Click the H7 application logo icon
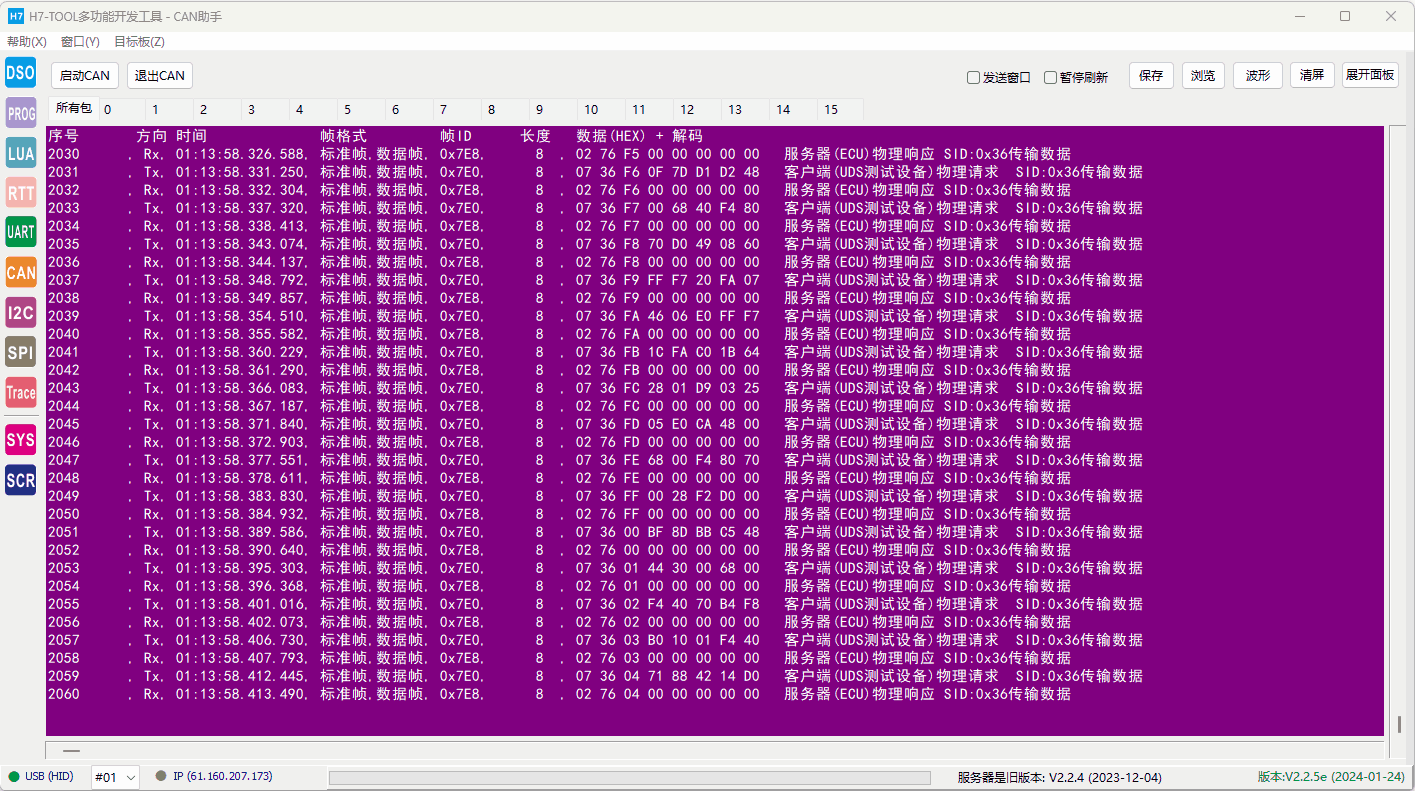The height and width of the screenshot is (791, 1415). [x=15, y=15]
